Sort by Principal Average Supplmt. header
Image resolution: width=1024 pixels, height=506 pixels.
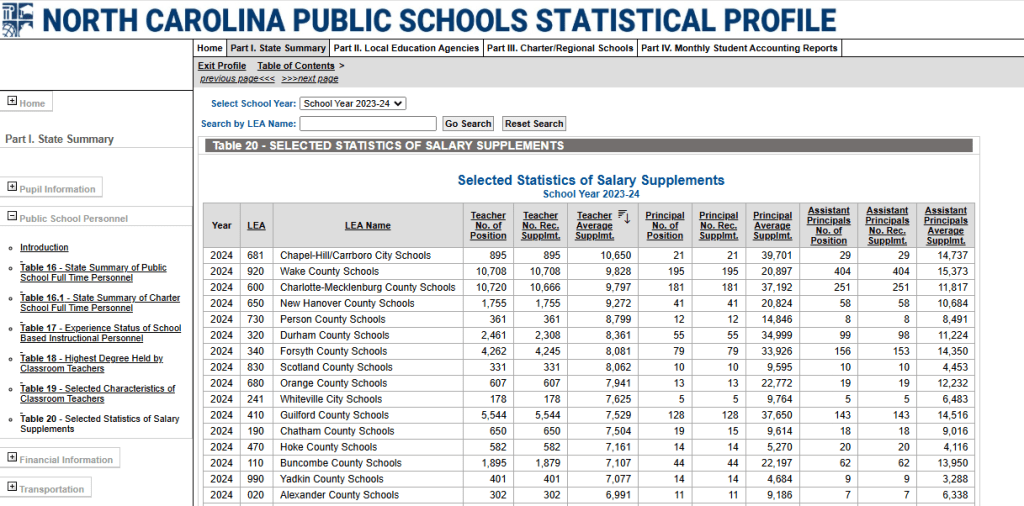(x=772, y=226)
